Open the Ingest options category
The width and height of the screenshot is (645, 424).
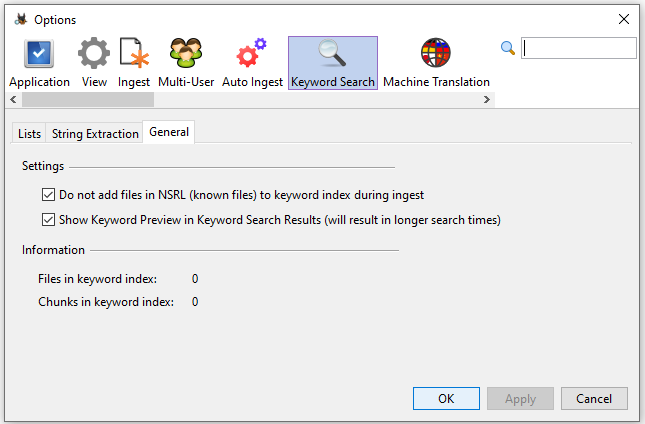click(134, 63)
